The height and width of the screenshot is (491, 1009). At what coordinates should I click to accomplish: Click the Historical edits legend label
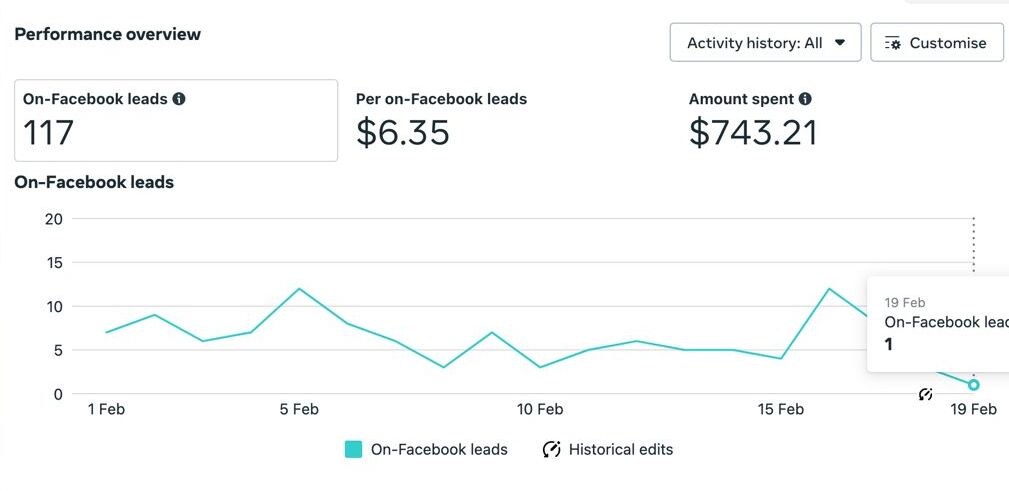(620, 449)
